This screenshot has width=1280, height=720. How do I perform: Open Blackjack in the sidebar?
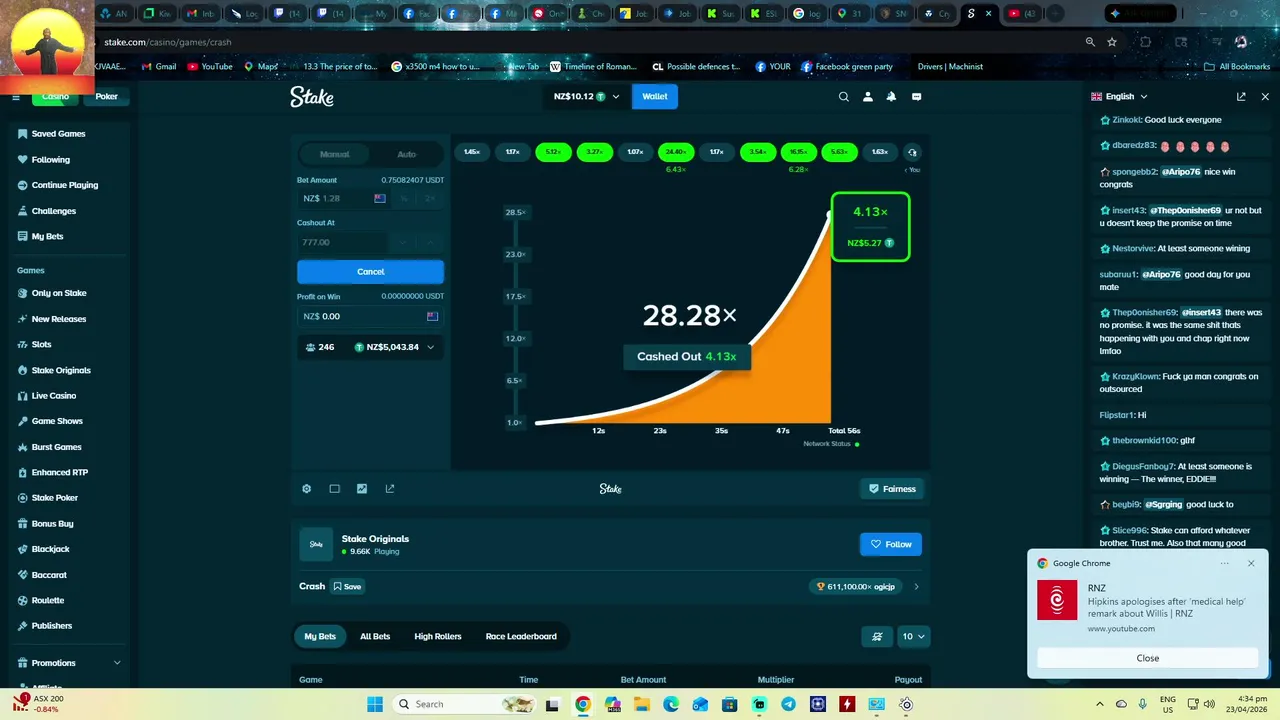click(50, 549)
